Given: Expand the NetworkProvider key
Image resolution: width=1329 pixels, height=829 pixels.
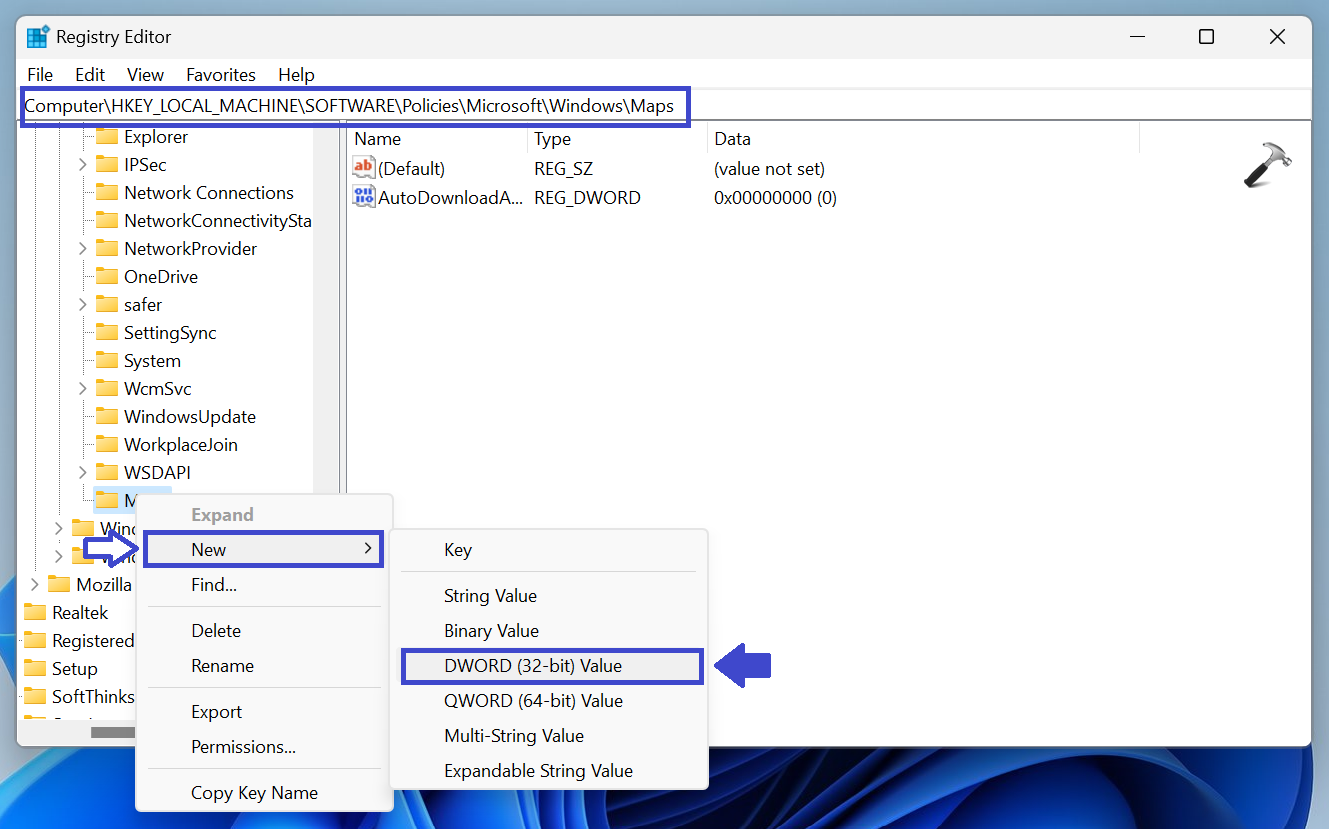Looking at the screenshot, I should click(x=83, y=249).
